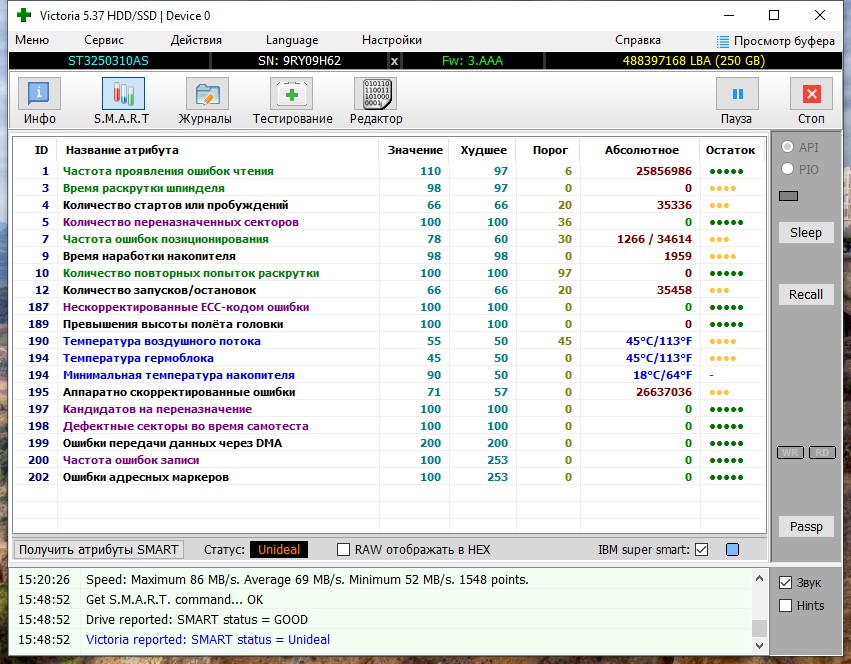Open the Справка help menu
This screenshot has height=664, width=851.
click(638, 40)
